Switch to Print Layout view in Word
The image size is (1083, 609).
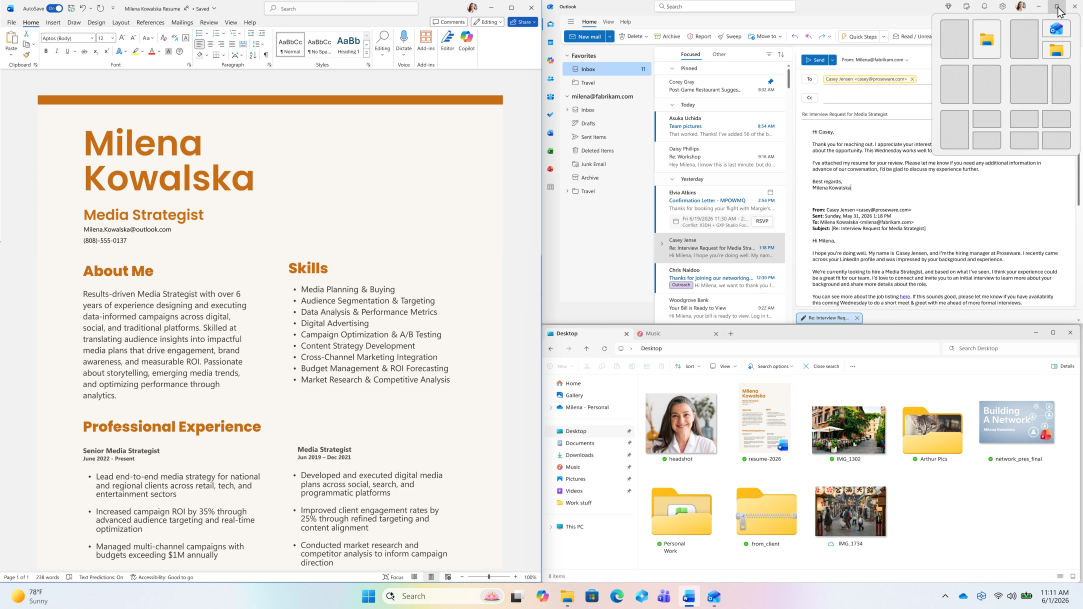tap(431, 577)
